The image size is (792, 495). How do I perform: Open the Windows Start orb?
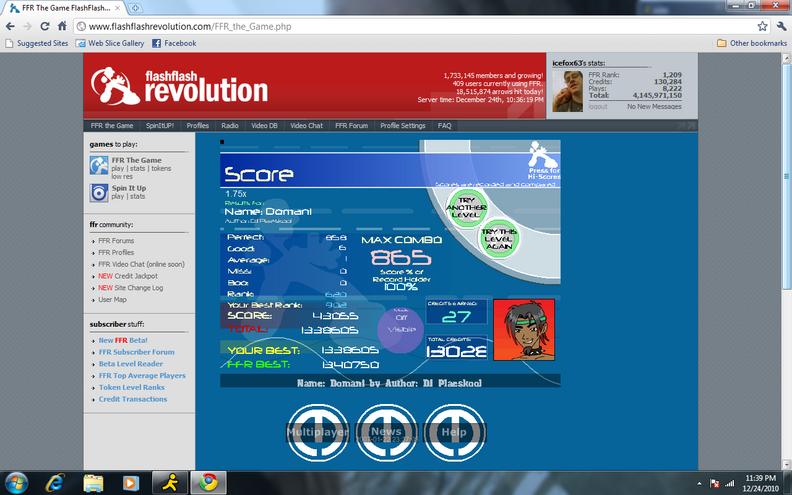pos(16,483)
